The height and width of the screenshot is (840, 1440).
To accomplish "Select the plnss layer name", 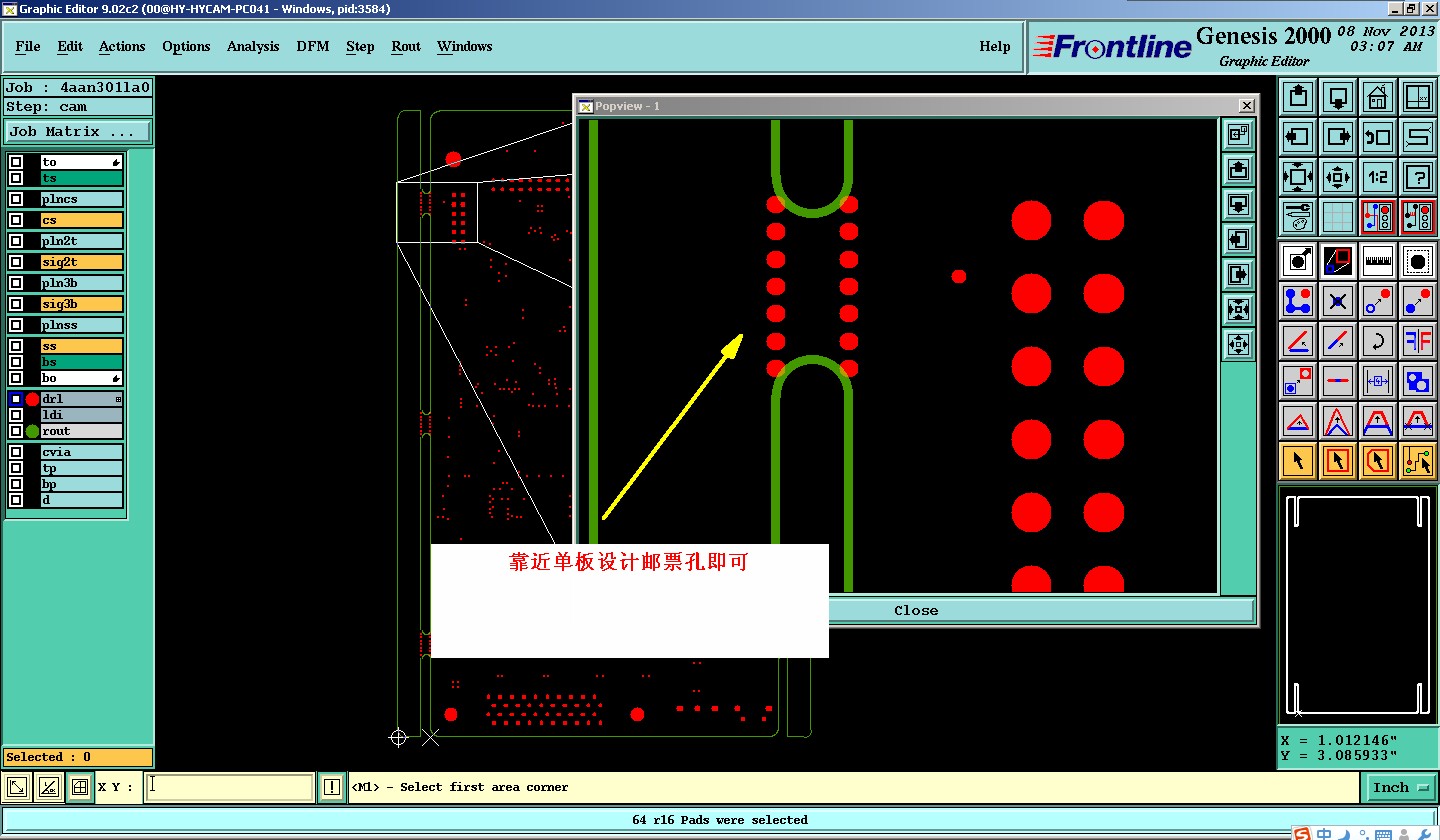I will point(82,325).
